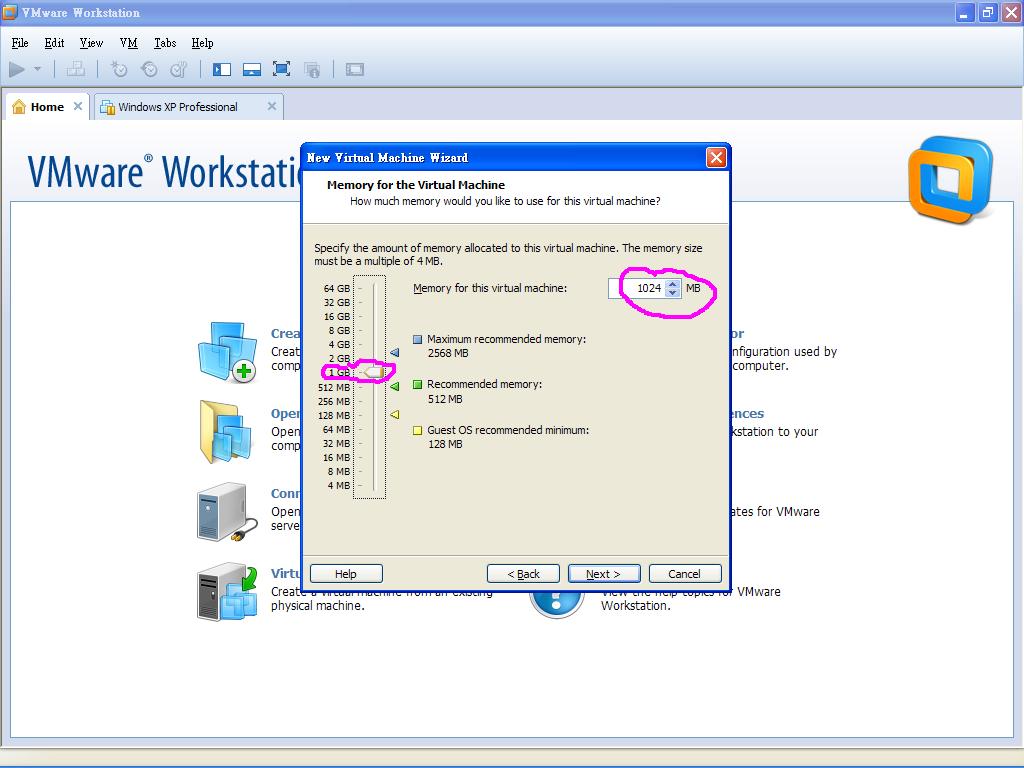Click the blue Maximum recommended memory legend square
The image size is (1024, 768).
click(418, 339)
